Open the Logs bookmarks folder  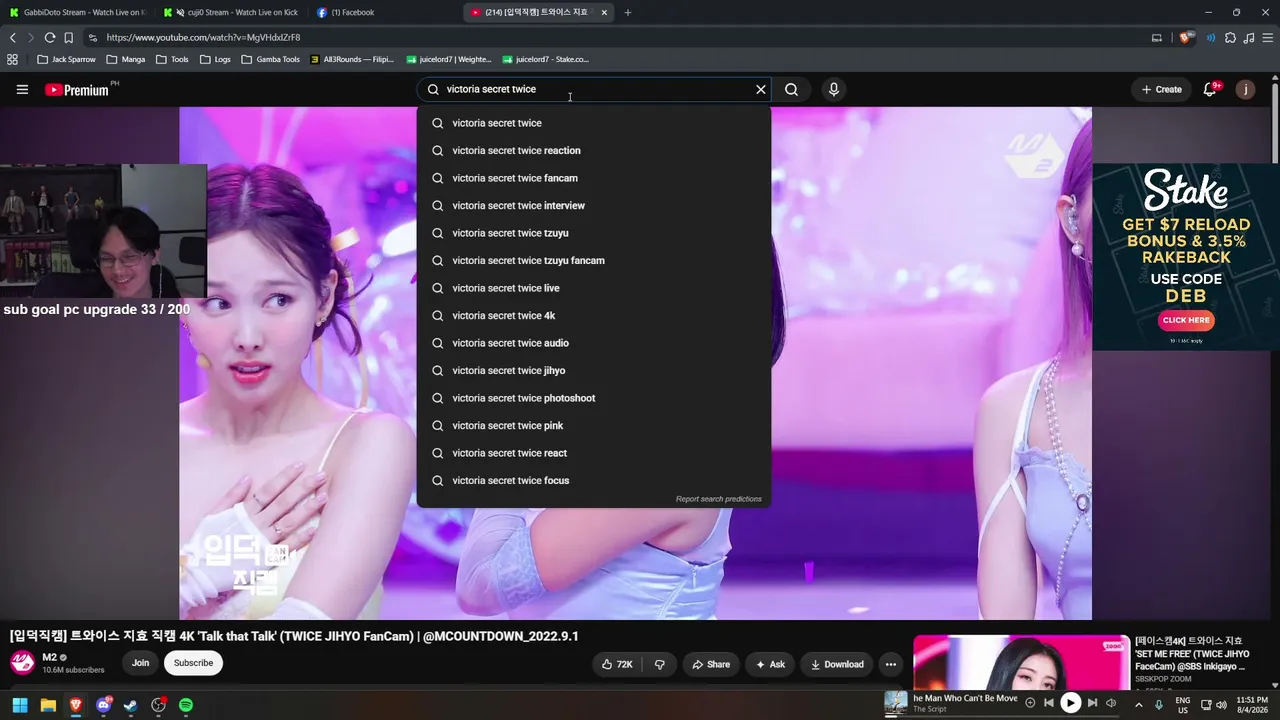[x=215, y=59]
